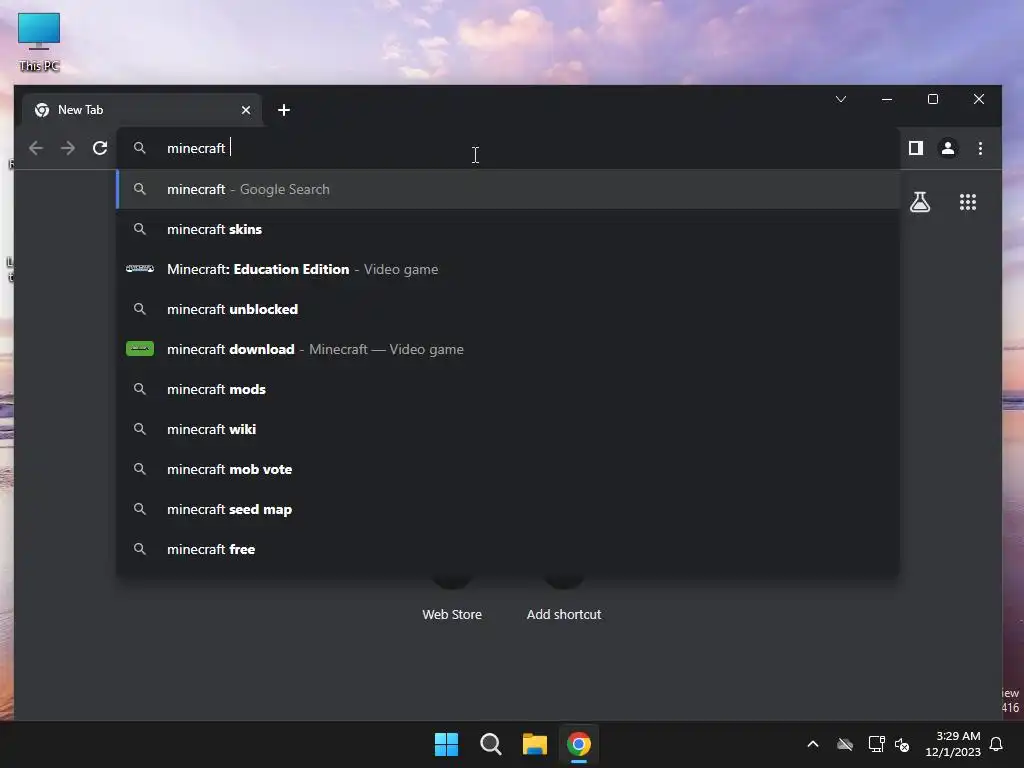Image resolution: width=1024 pixels, height=768 pixels.
Task: Open the Chrome side panel
Action: point(916,148)
